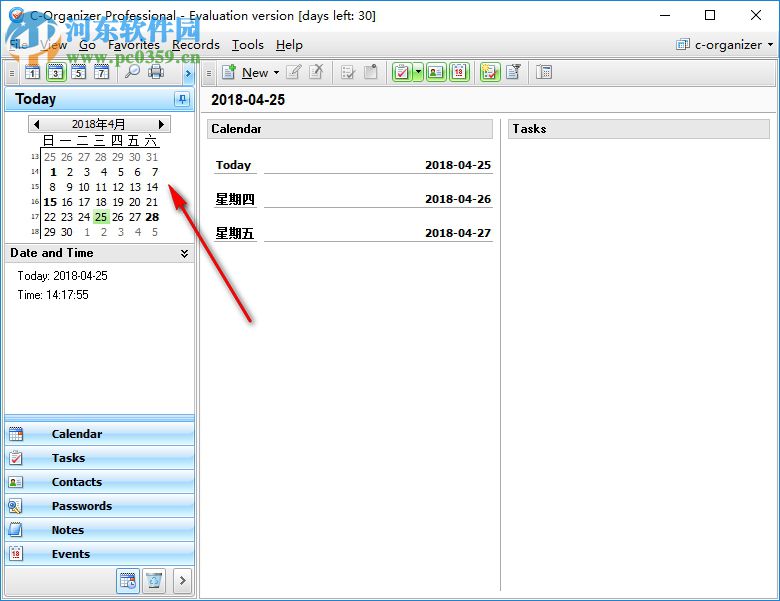Click the main toolbar grip handle
Viewport: 780px width, 601px height.
click(x=209, y=73)
